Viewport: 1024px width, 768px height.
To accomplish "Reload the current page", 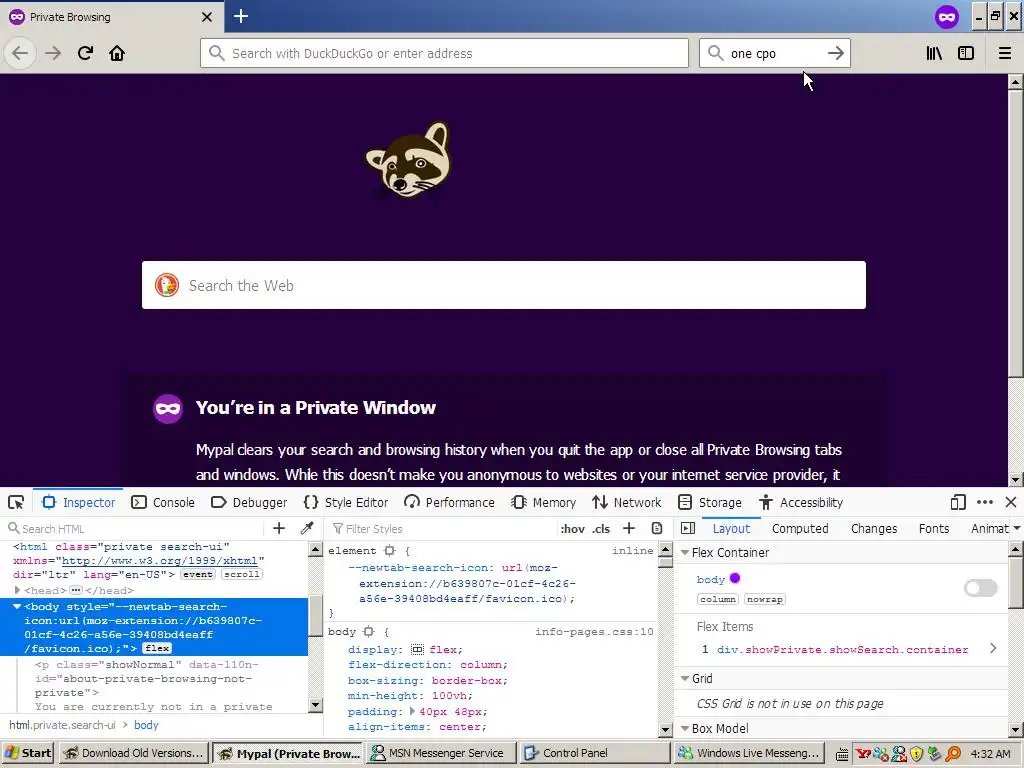I will tap(85, 53).
